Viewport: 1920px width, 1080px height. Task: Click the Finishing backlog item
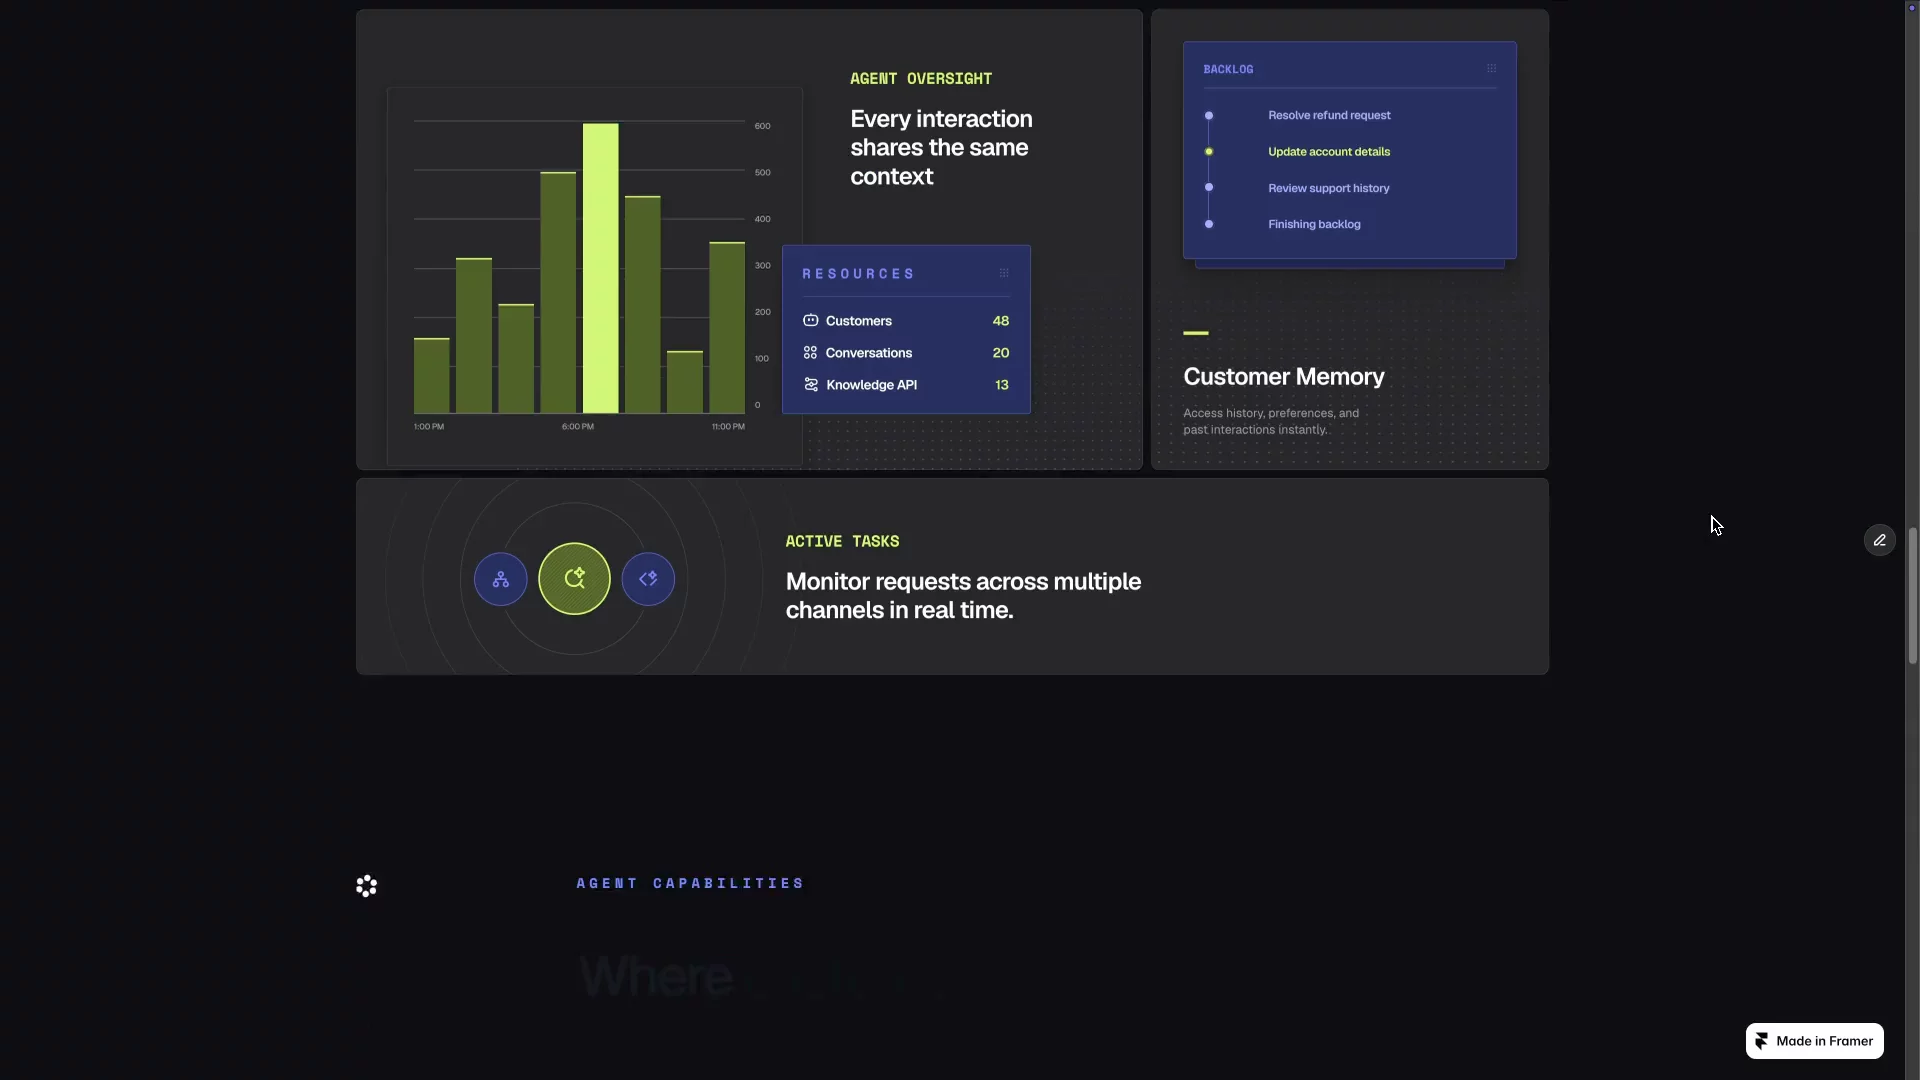tap(1314, 224)
